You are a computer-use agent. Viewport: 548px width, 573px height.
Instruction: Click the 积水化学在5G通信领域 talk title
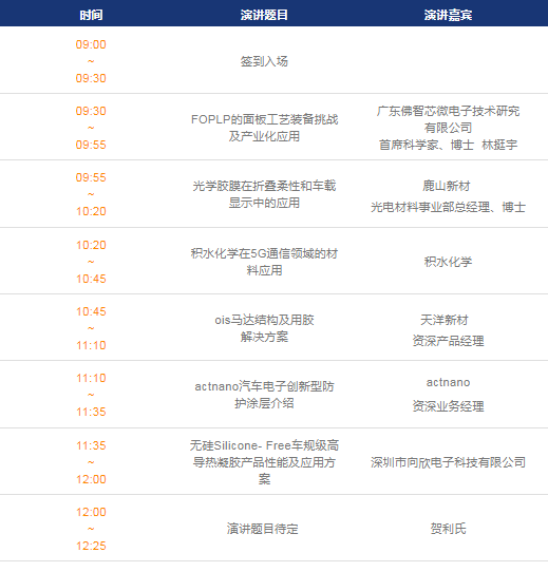pos(264,262)
